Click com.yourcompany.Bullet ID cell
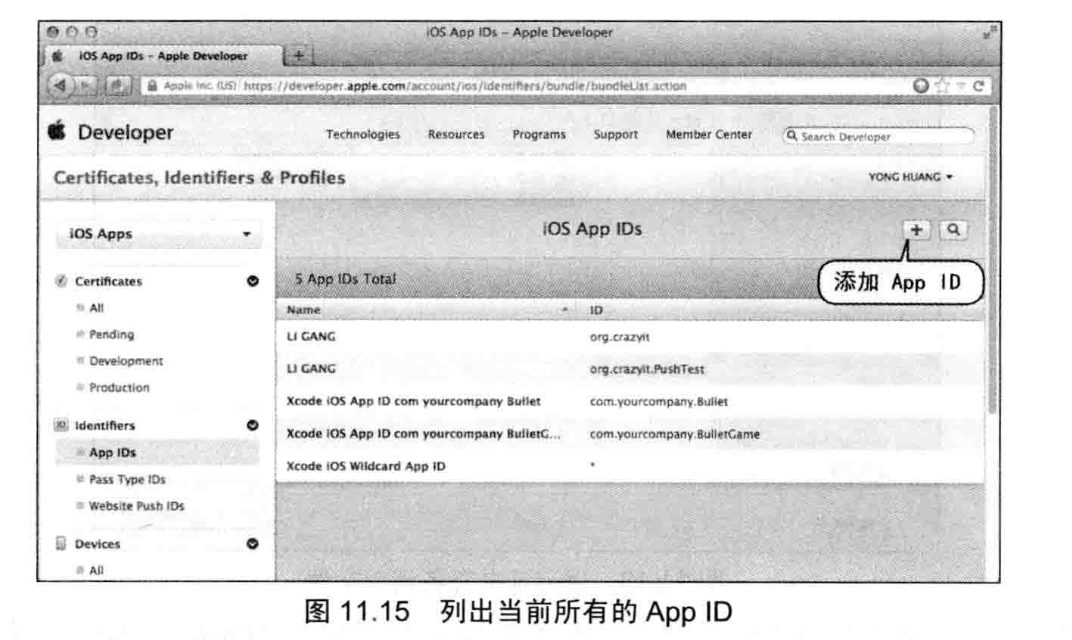The image size is (1072, 640). pos(658,402)
